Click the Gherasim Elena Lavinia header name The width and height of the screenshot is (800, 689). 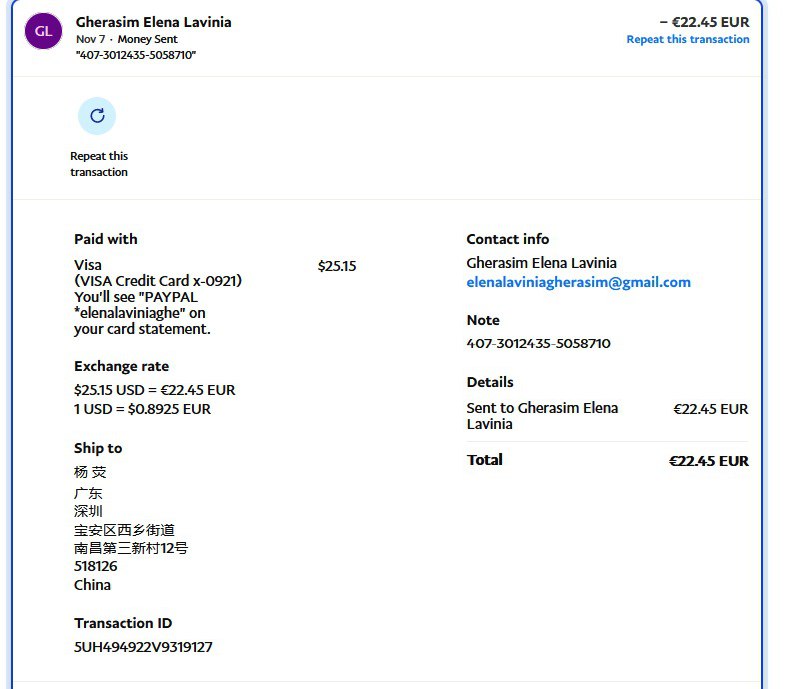click(x=153, y=22)
